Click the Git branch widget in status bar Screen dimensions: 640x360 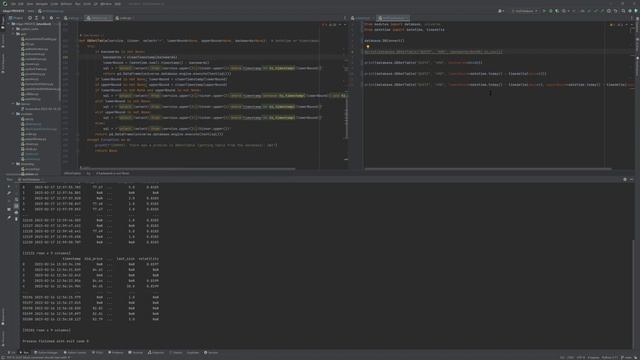627,358
